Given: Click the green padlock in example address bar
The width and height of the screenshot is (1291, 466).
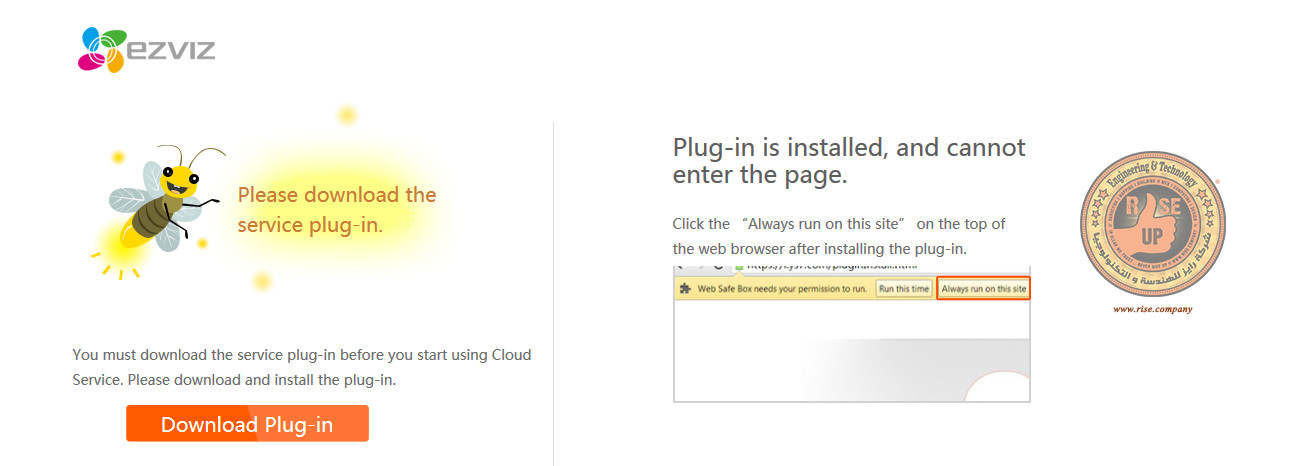Looking at the screenshot, I should click(x=739, y=268).
